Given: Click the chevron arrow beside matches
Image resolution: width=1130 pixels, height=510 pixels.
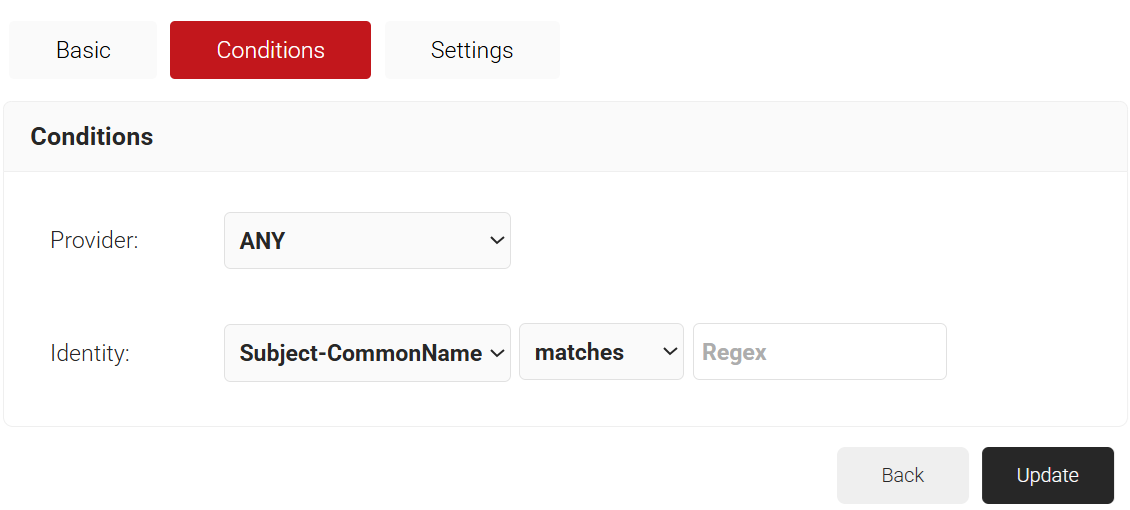Looking at the screenshot, I should coord(670,352).
